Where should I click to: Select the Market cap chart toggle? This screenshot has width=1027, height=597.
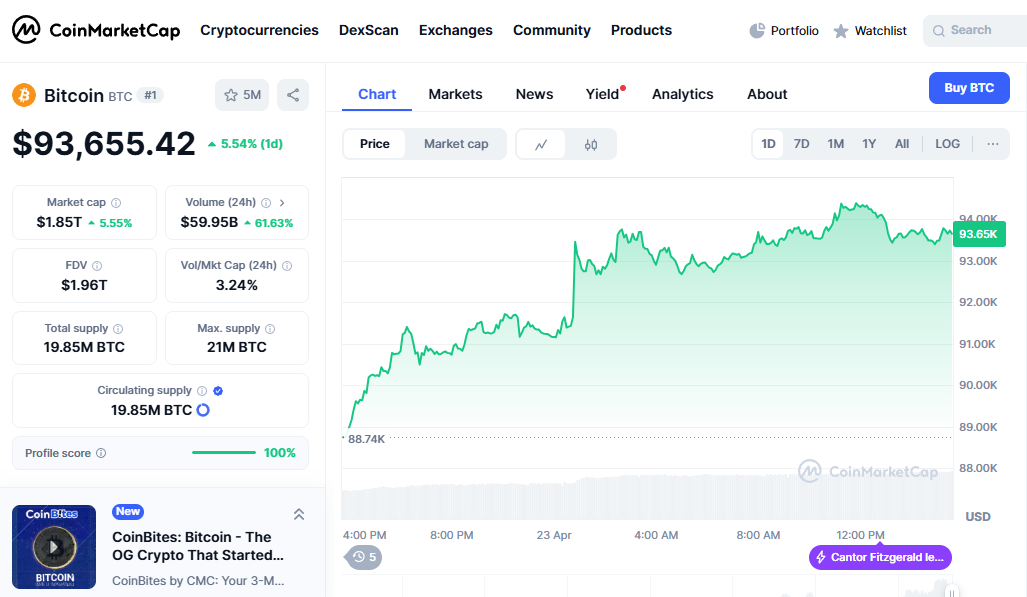[456, 144]
